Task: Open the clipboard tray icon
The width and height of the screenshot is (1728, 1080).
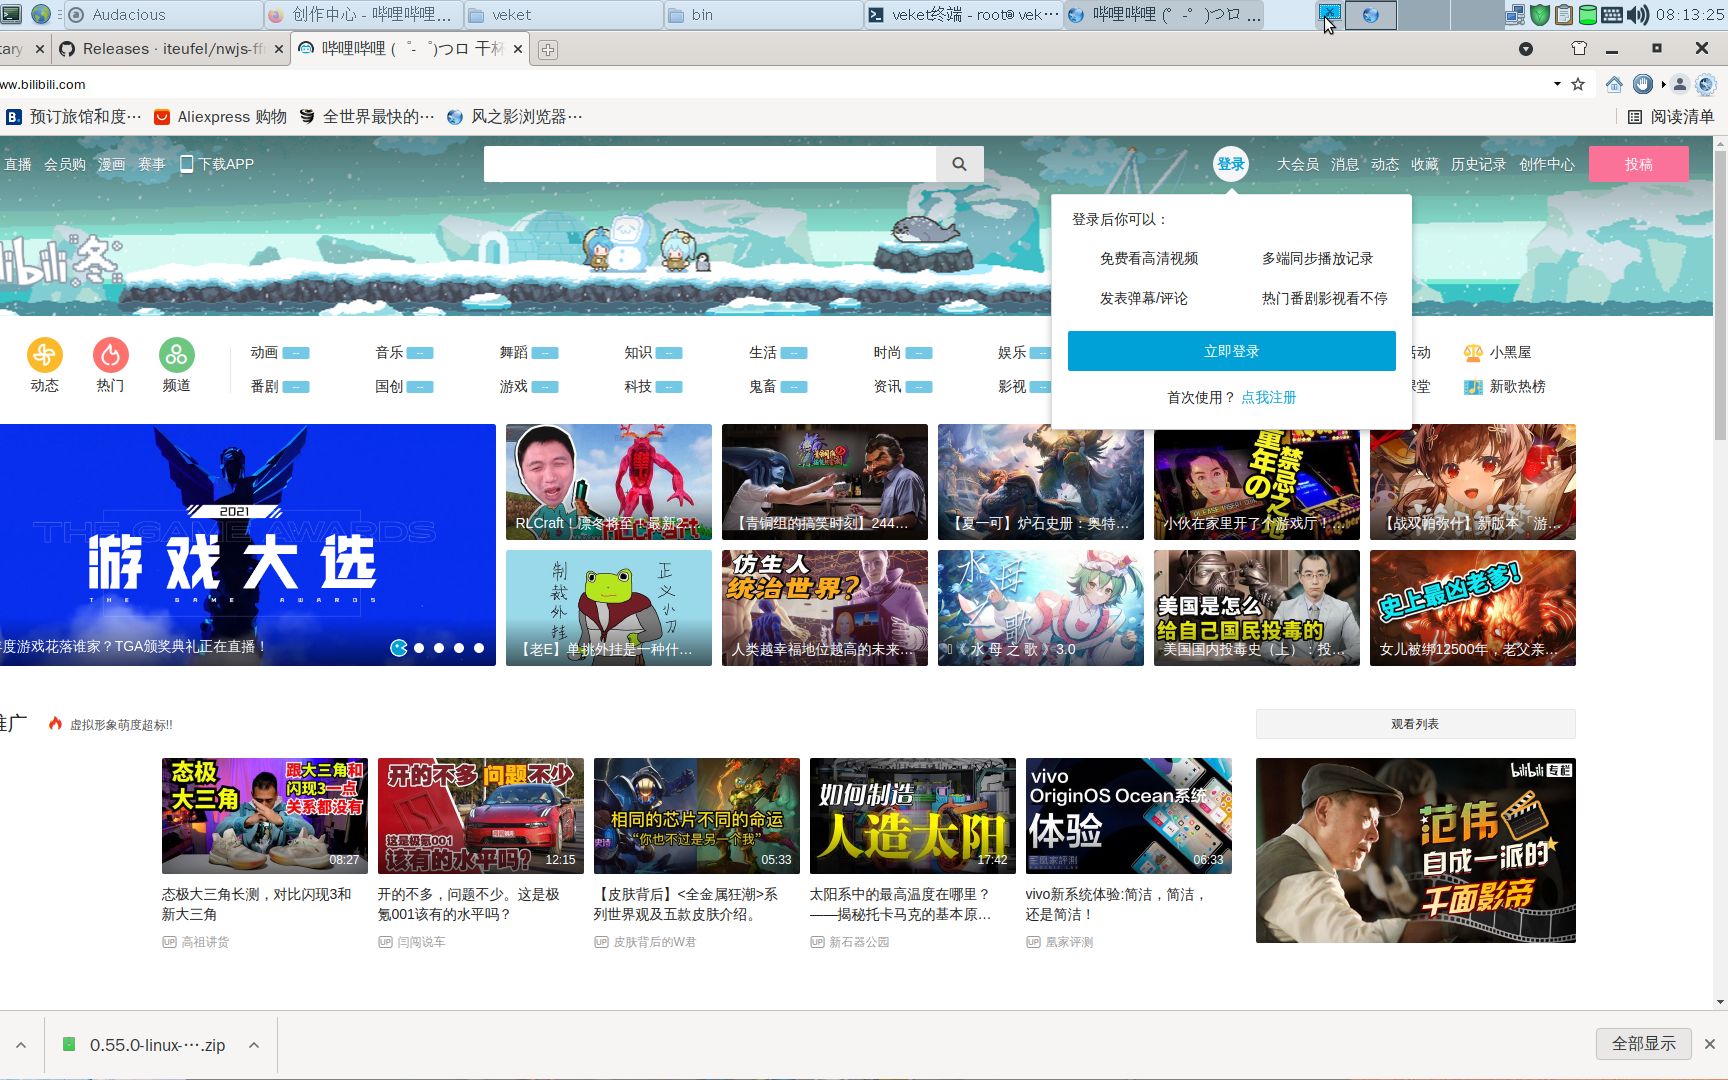Action: pyautogui.click(x=1563, y=14)
